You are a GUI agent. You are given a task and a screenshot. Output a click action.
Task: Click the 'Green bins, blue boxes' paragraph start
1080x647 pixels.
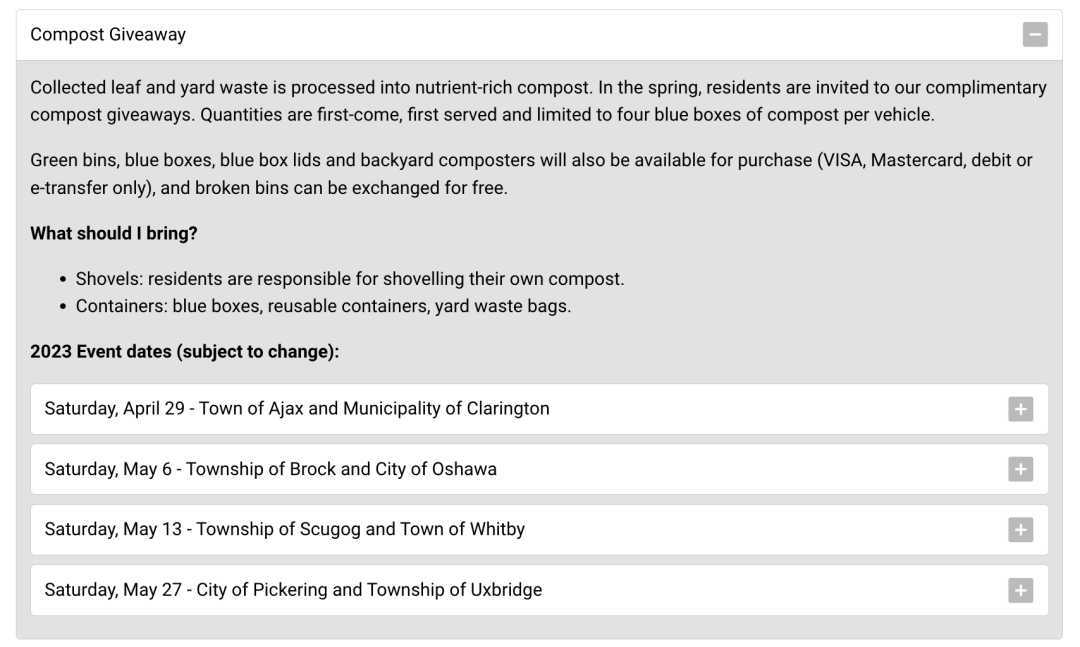110,161
